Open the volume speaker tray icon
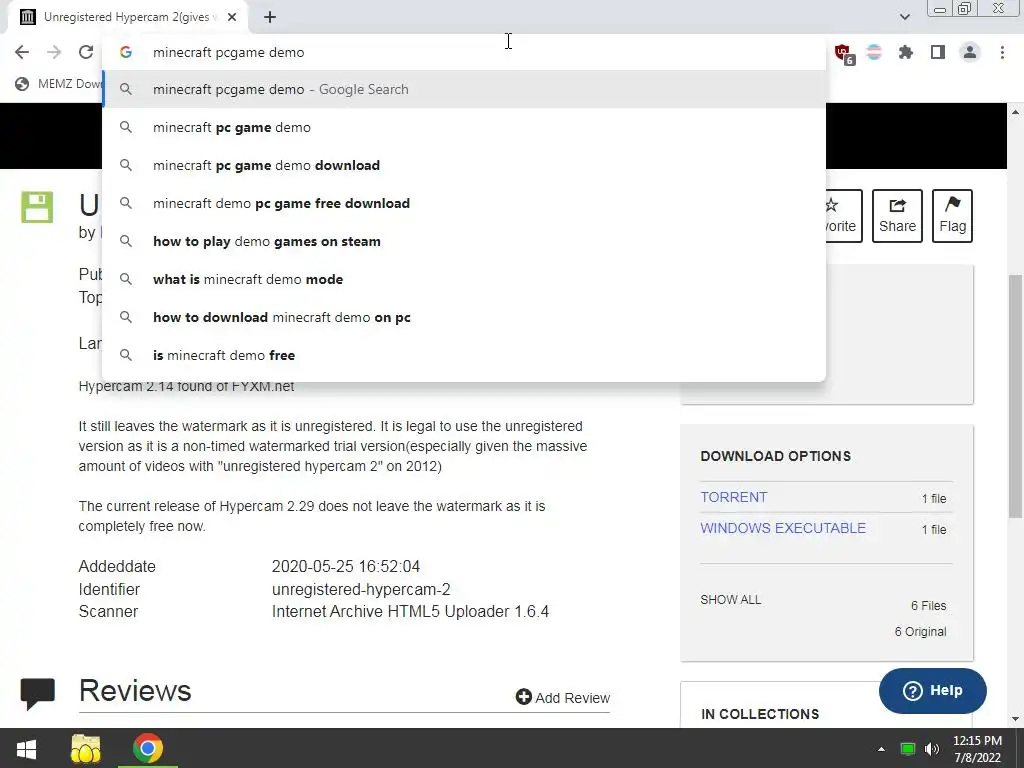The image size is (1024, 768). [x=931, y=749]
